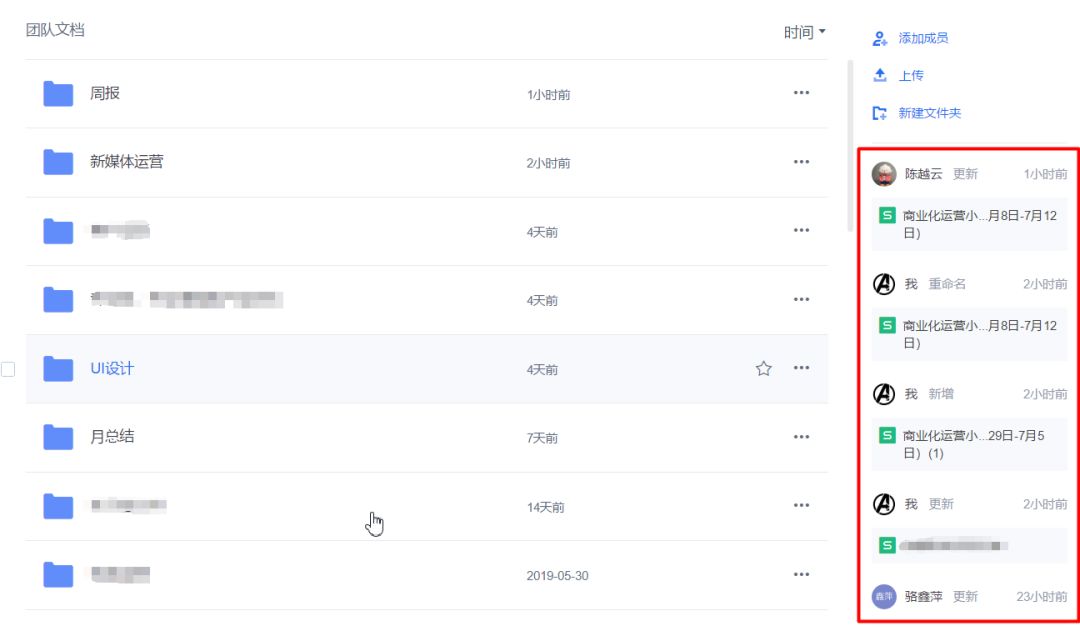Screen dimensions: 1080x641
Task: Click the 添加成员 person-plus icon
Action: (x=880, y=37)
